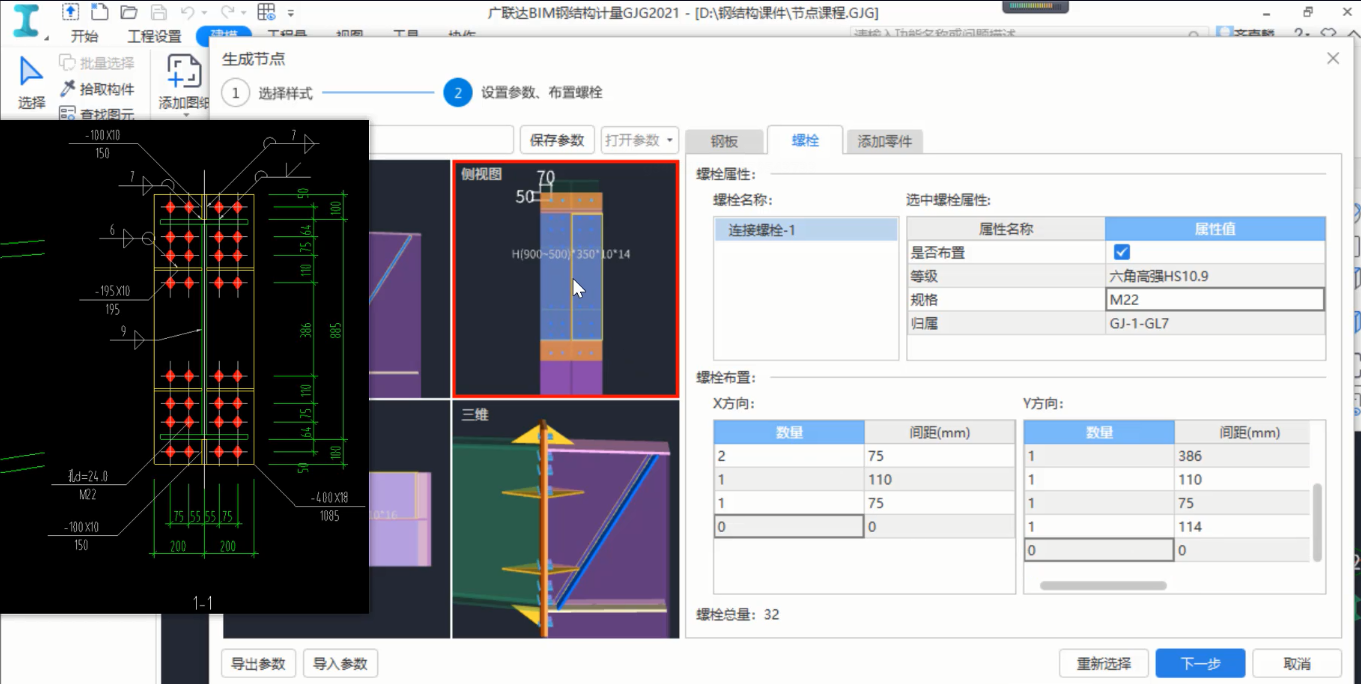Click the 螺栓总量 32 text
The image size is (1361, 684).
coord(738,614)
